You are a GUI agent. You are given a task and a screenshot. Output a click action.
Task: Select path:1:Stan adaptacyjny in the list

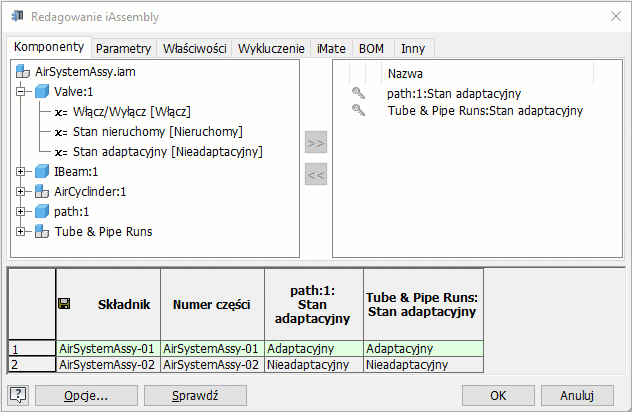pyautogui.click(x=454, y=94)
